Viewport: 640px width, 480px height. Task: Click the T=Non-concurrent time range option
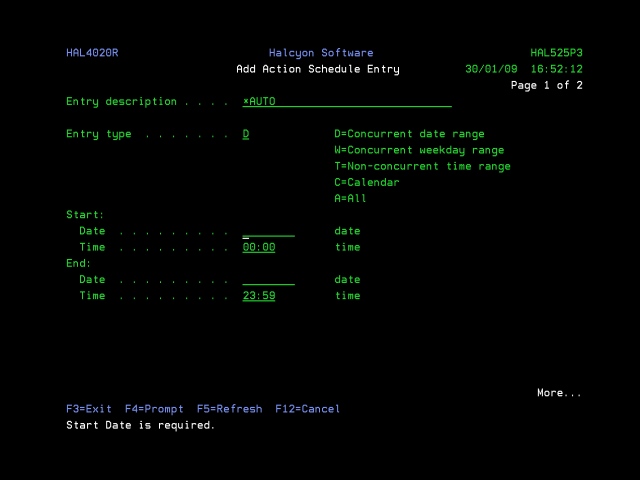point(422,166)
